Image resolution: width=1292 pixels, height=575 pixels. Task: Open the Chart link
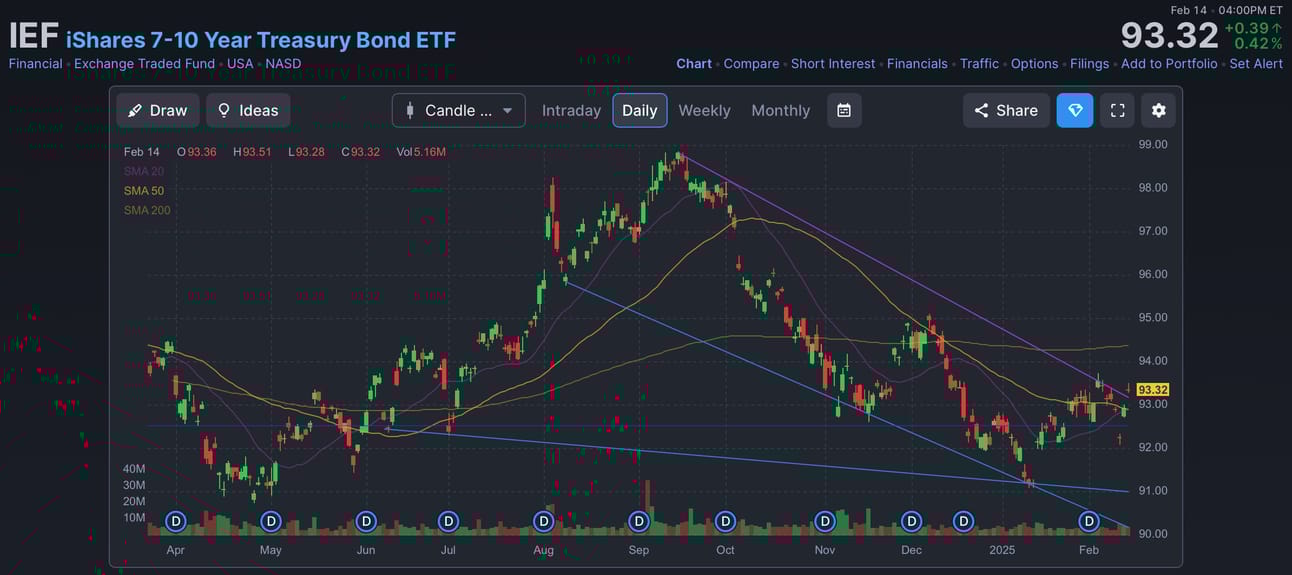coord(694,63)
